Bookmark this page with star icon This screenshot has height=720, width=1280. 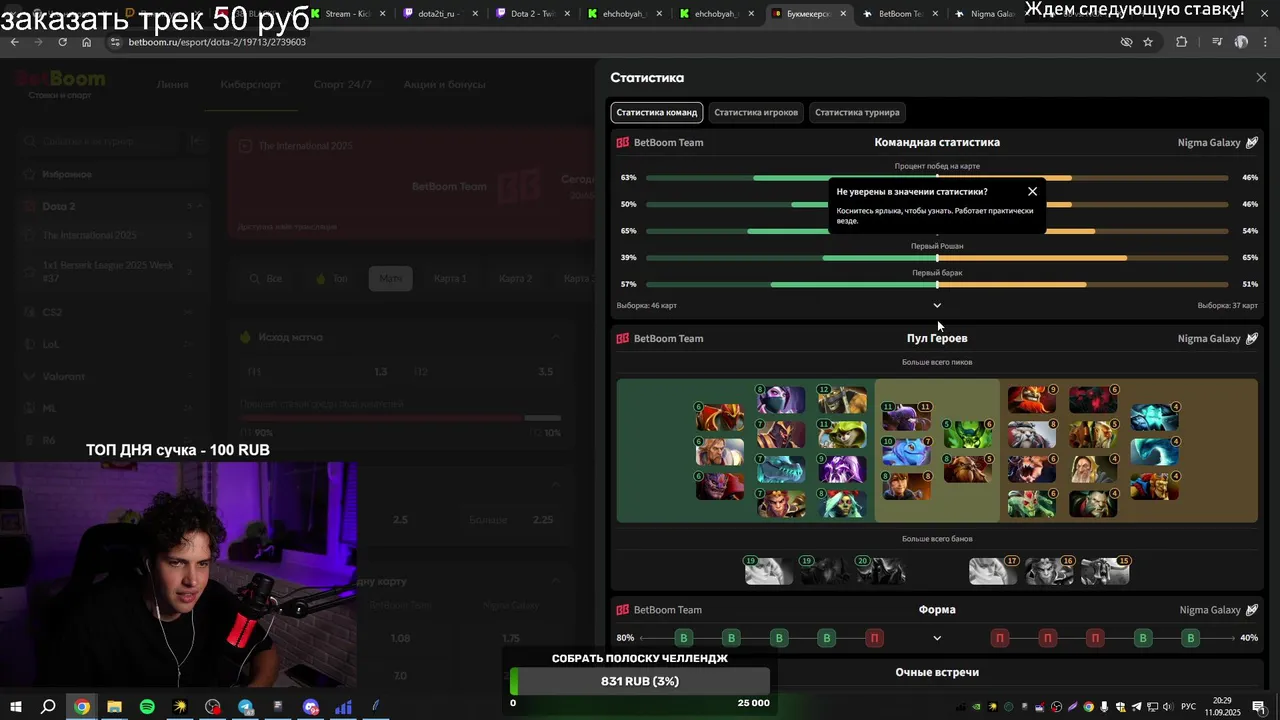click(1148, 42)
